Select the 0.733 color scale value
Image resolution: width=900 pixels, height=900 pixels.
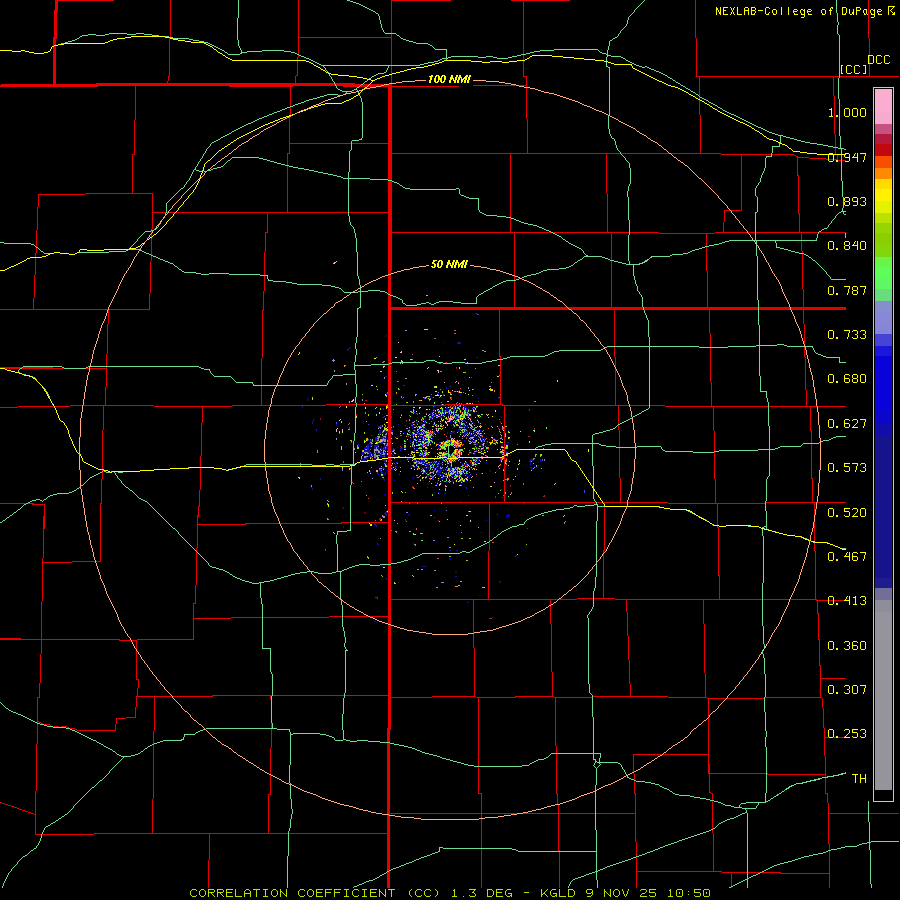tap(847, 335)
